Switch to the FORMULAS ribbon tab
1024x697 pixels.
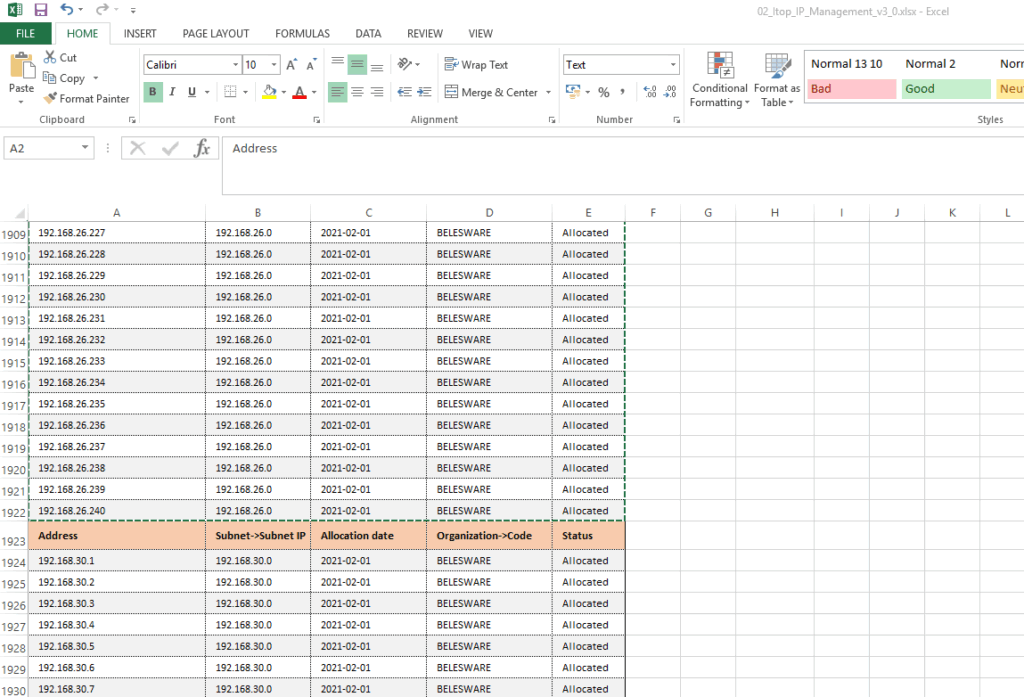click(x=302, y=33)
